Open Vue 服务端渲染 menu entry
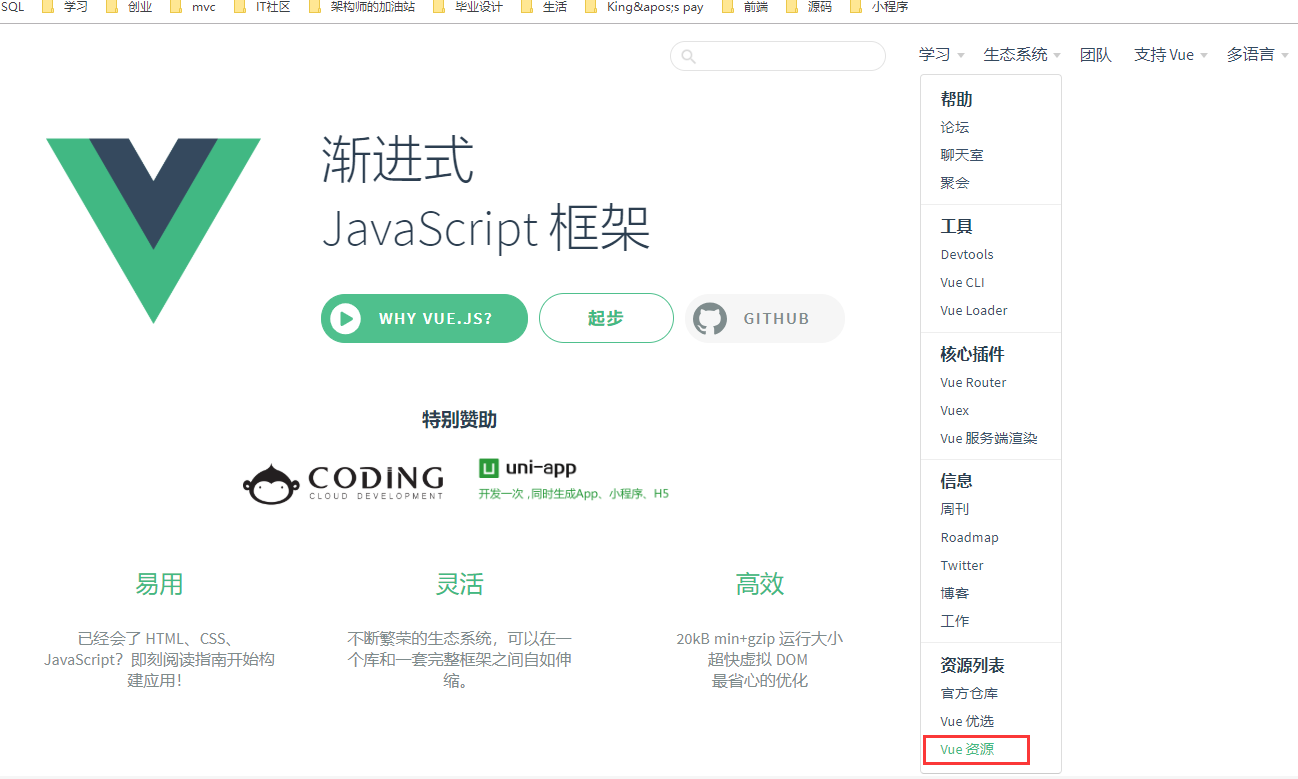This screenshot has height=779, width=1298. (x=989, y=439)
